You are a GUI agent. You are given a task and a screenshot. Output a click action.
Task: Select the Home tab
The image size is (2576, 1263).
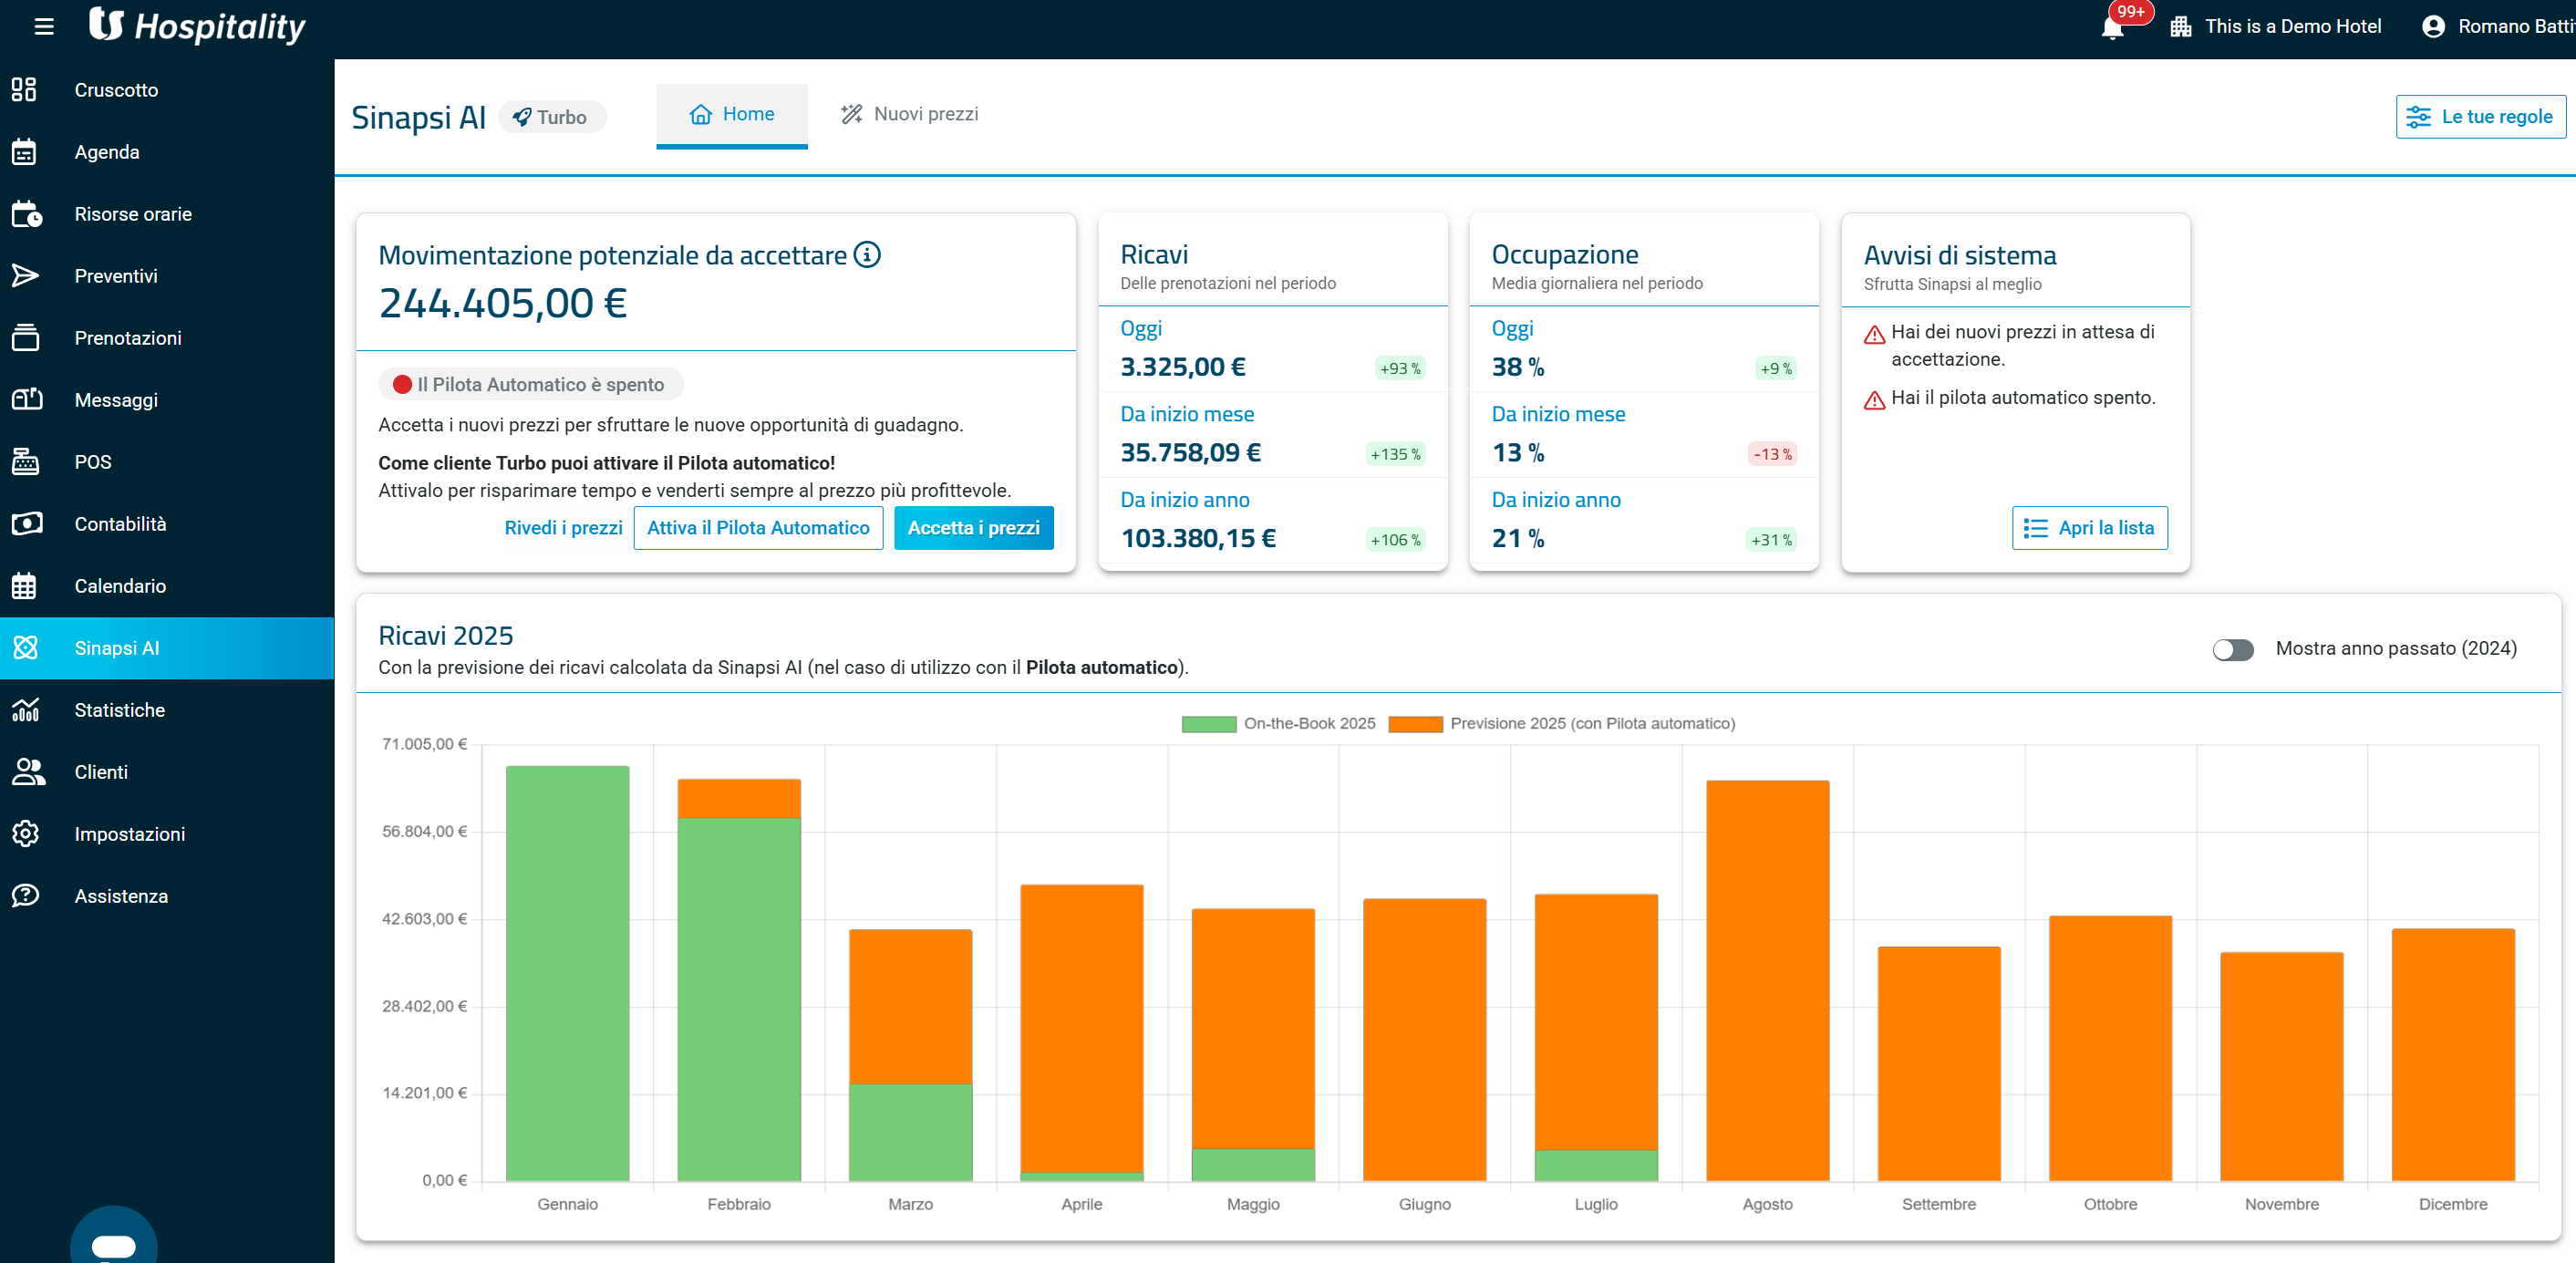pyautogui.click(x=732, y=115)
